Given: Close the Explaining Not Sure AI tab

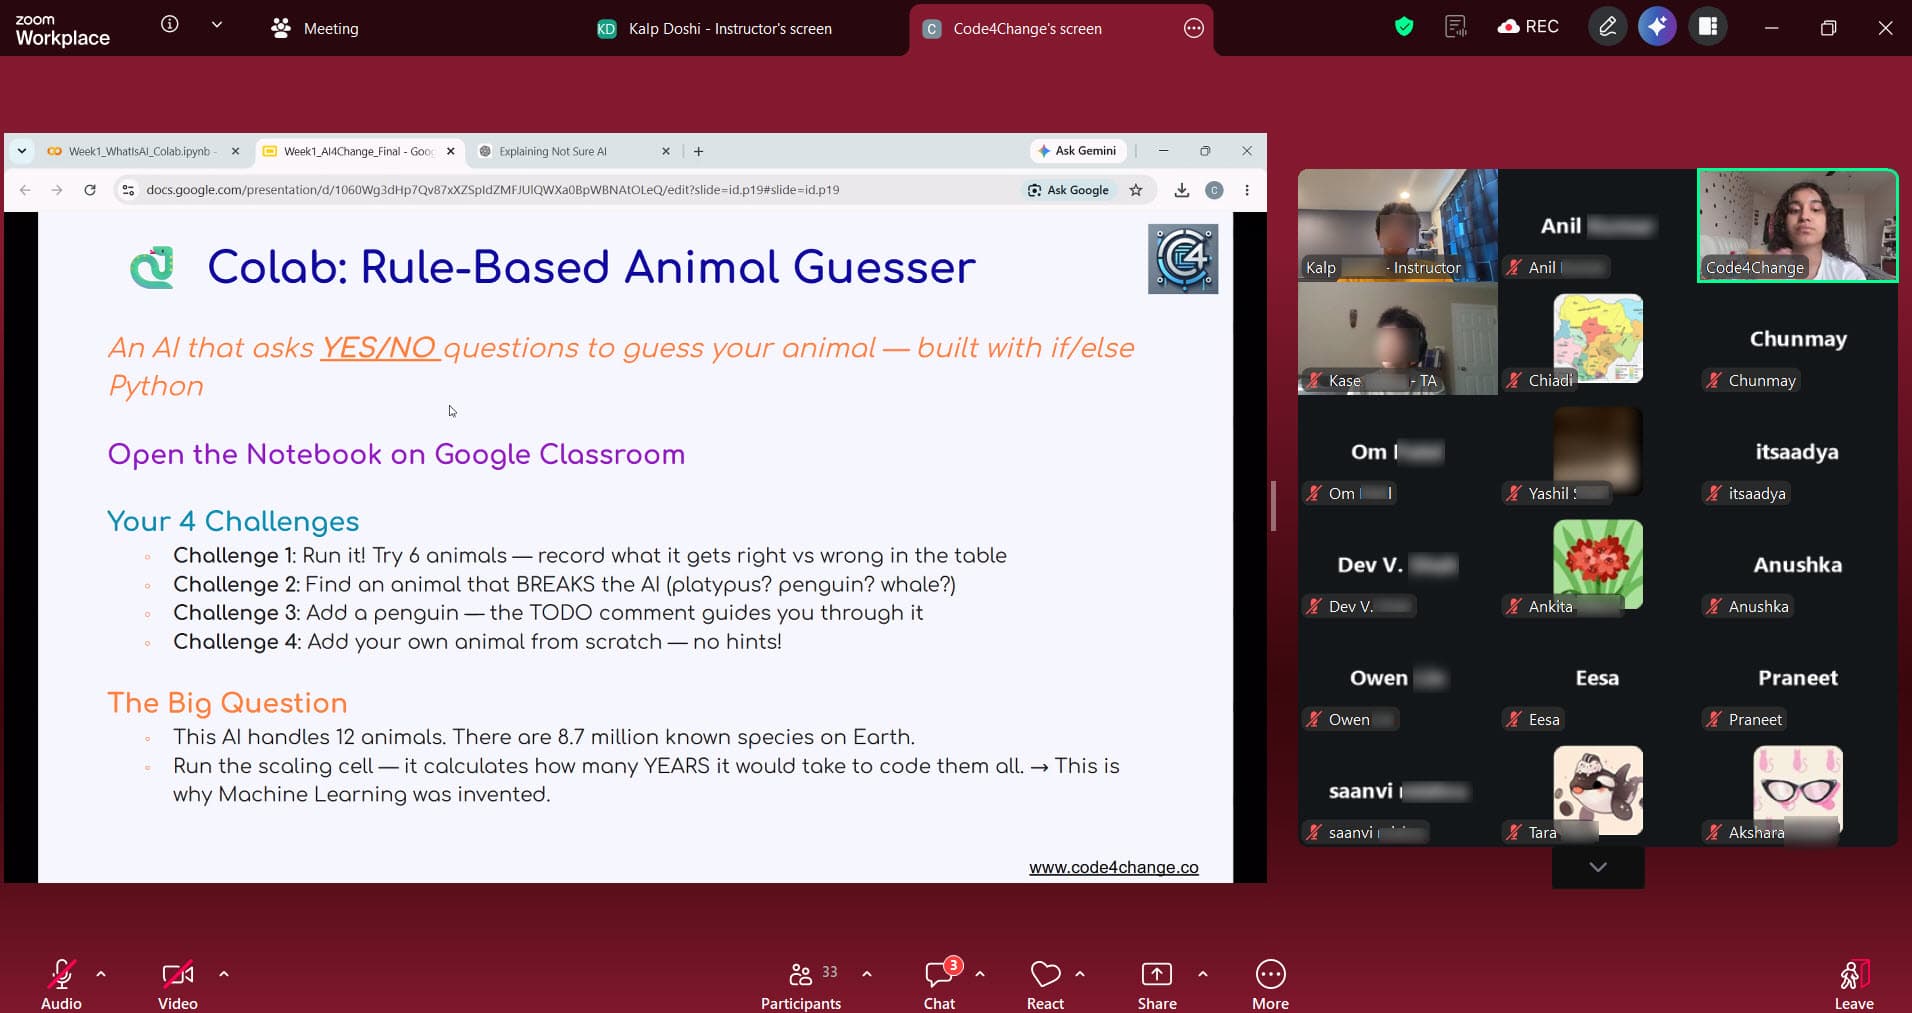Looking at the screenshot, I should pyautogui.click(x=666, y=151).
